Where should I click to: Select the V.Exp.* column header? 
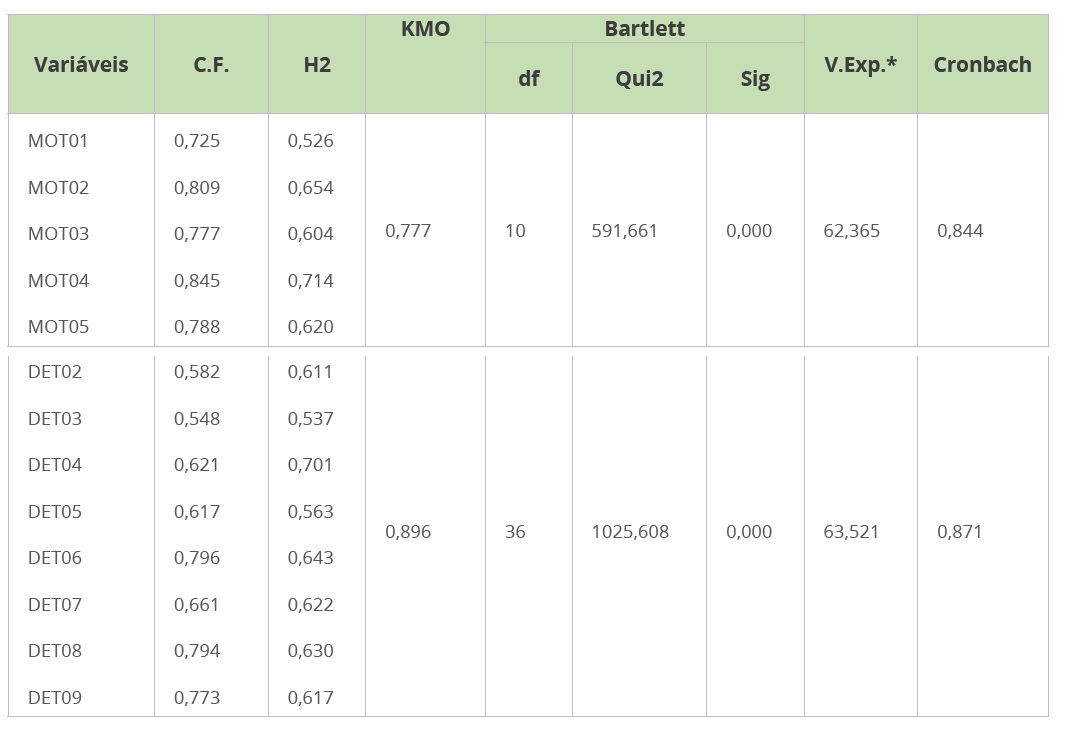(860, 65)
